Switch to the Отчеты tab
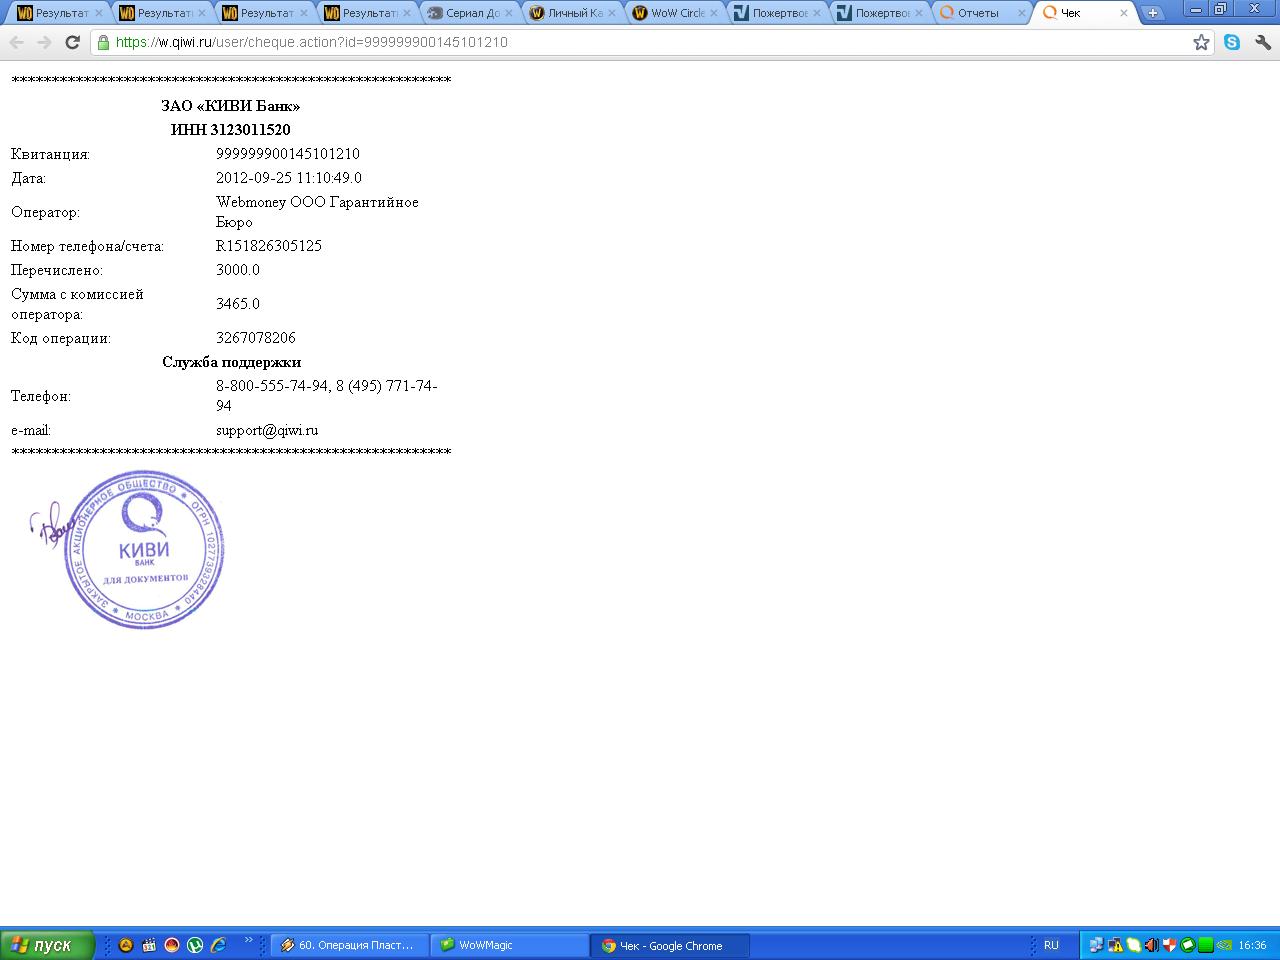This screenshot has height=960, width=1280. pyautogui.click(x=978, y=13)
